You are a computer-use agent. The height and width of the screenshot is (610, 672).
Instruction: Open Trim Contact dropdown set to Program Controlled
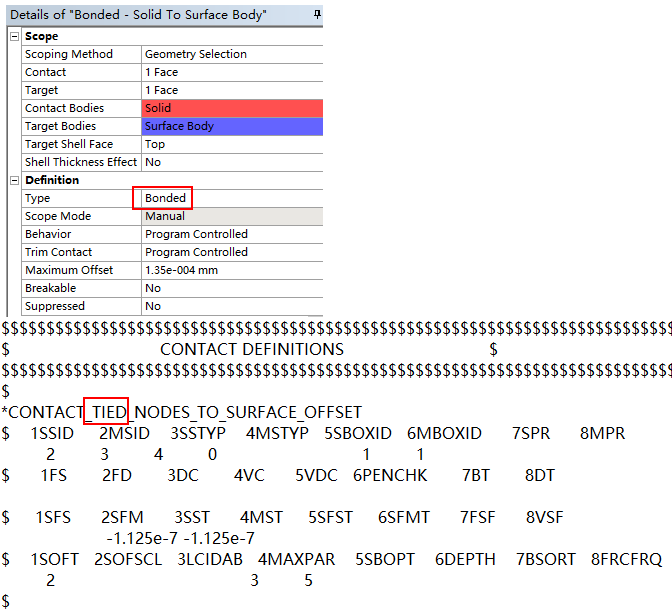[232, 252]
